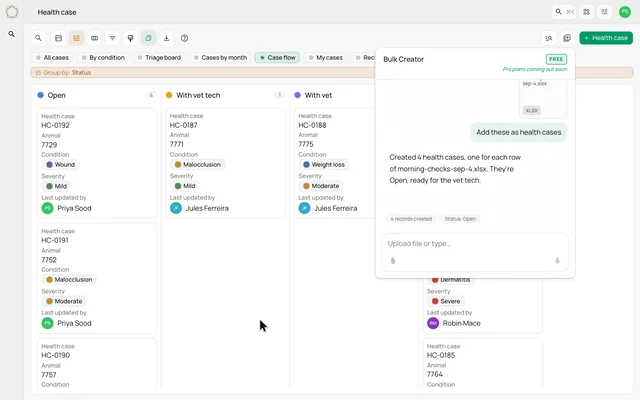Open the layout view toolbar icon

coord(58,38)
